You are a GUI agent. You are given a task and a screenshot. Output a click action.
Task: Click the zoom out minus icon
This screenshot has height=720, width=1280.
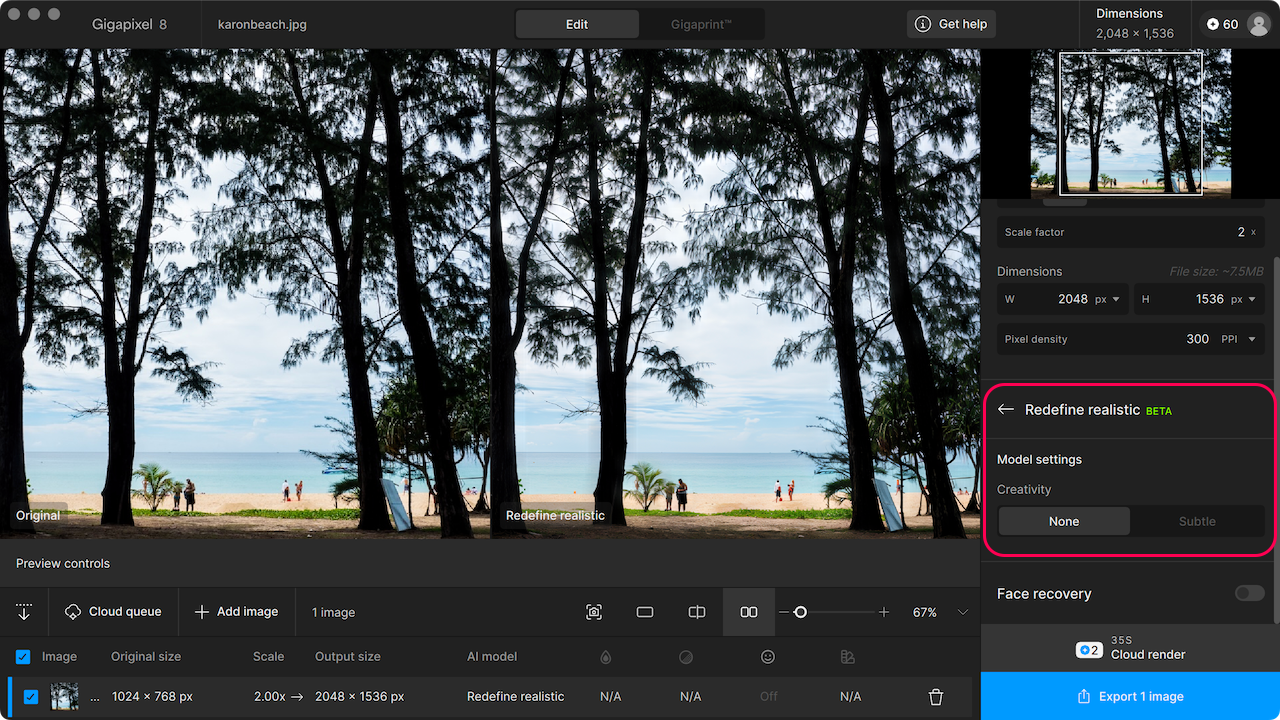click(x=784, y=612)
